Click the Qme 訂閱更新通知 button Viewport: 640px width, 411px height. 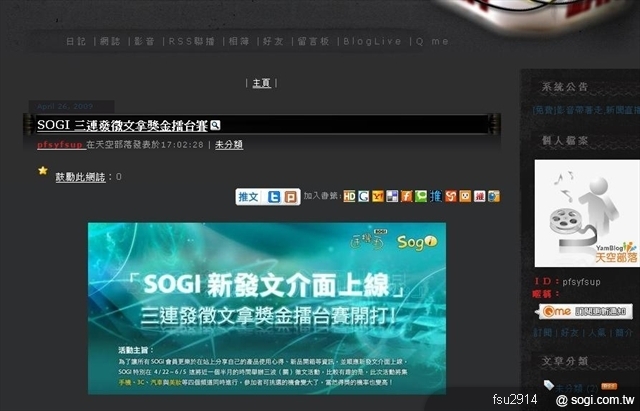584,311
